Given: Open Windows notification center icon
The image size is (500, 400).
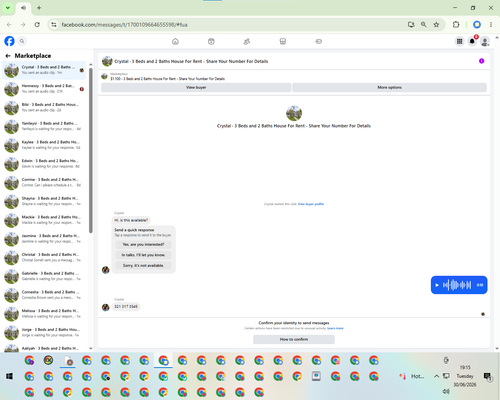Looking at the screenshot, I should [x=487, y=376].
